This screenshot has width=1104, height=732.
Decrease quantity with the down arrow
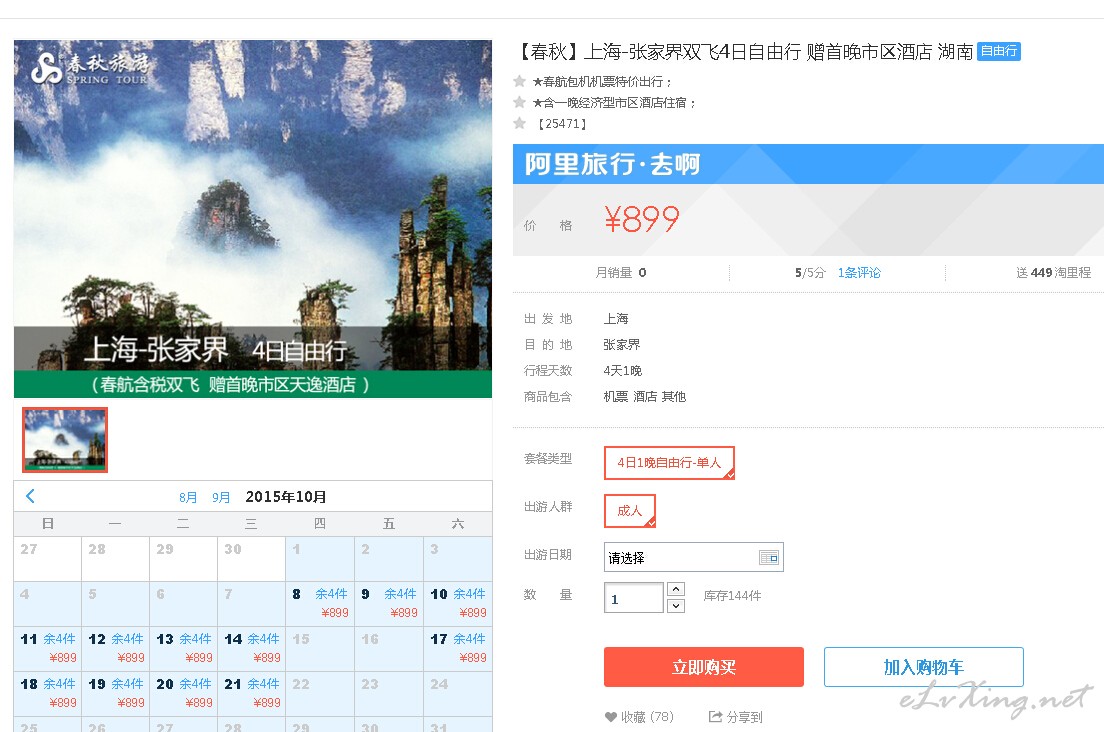pos(675,605)
